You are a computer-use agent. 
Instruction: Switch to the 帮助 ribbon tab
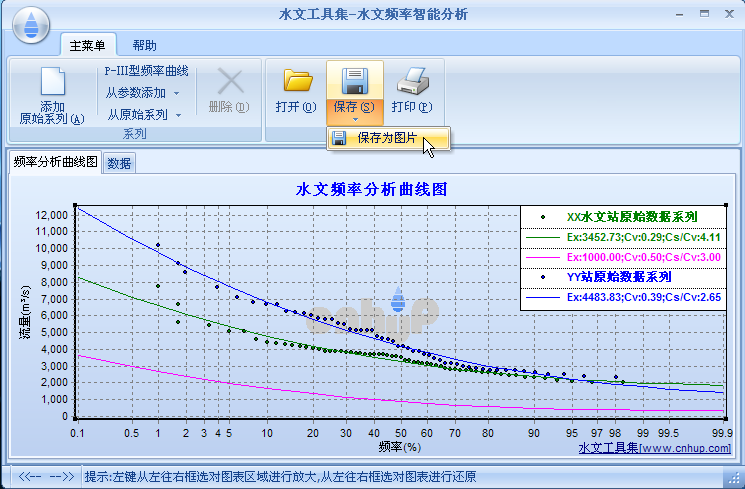(x=144, y=45)
